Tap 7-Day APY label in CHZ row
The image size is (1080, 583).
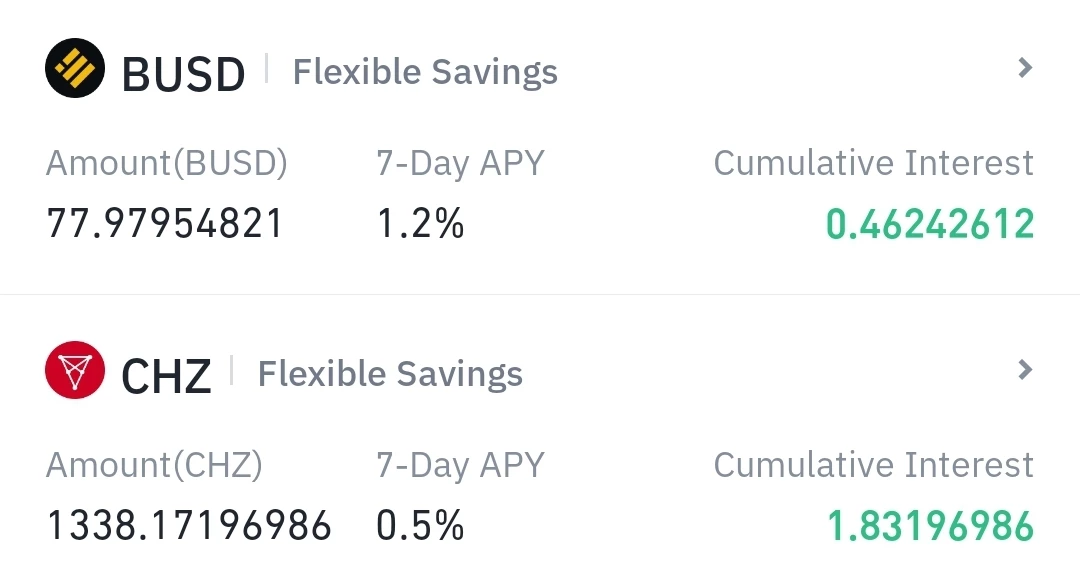coord(460,465)
